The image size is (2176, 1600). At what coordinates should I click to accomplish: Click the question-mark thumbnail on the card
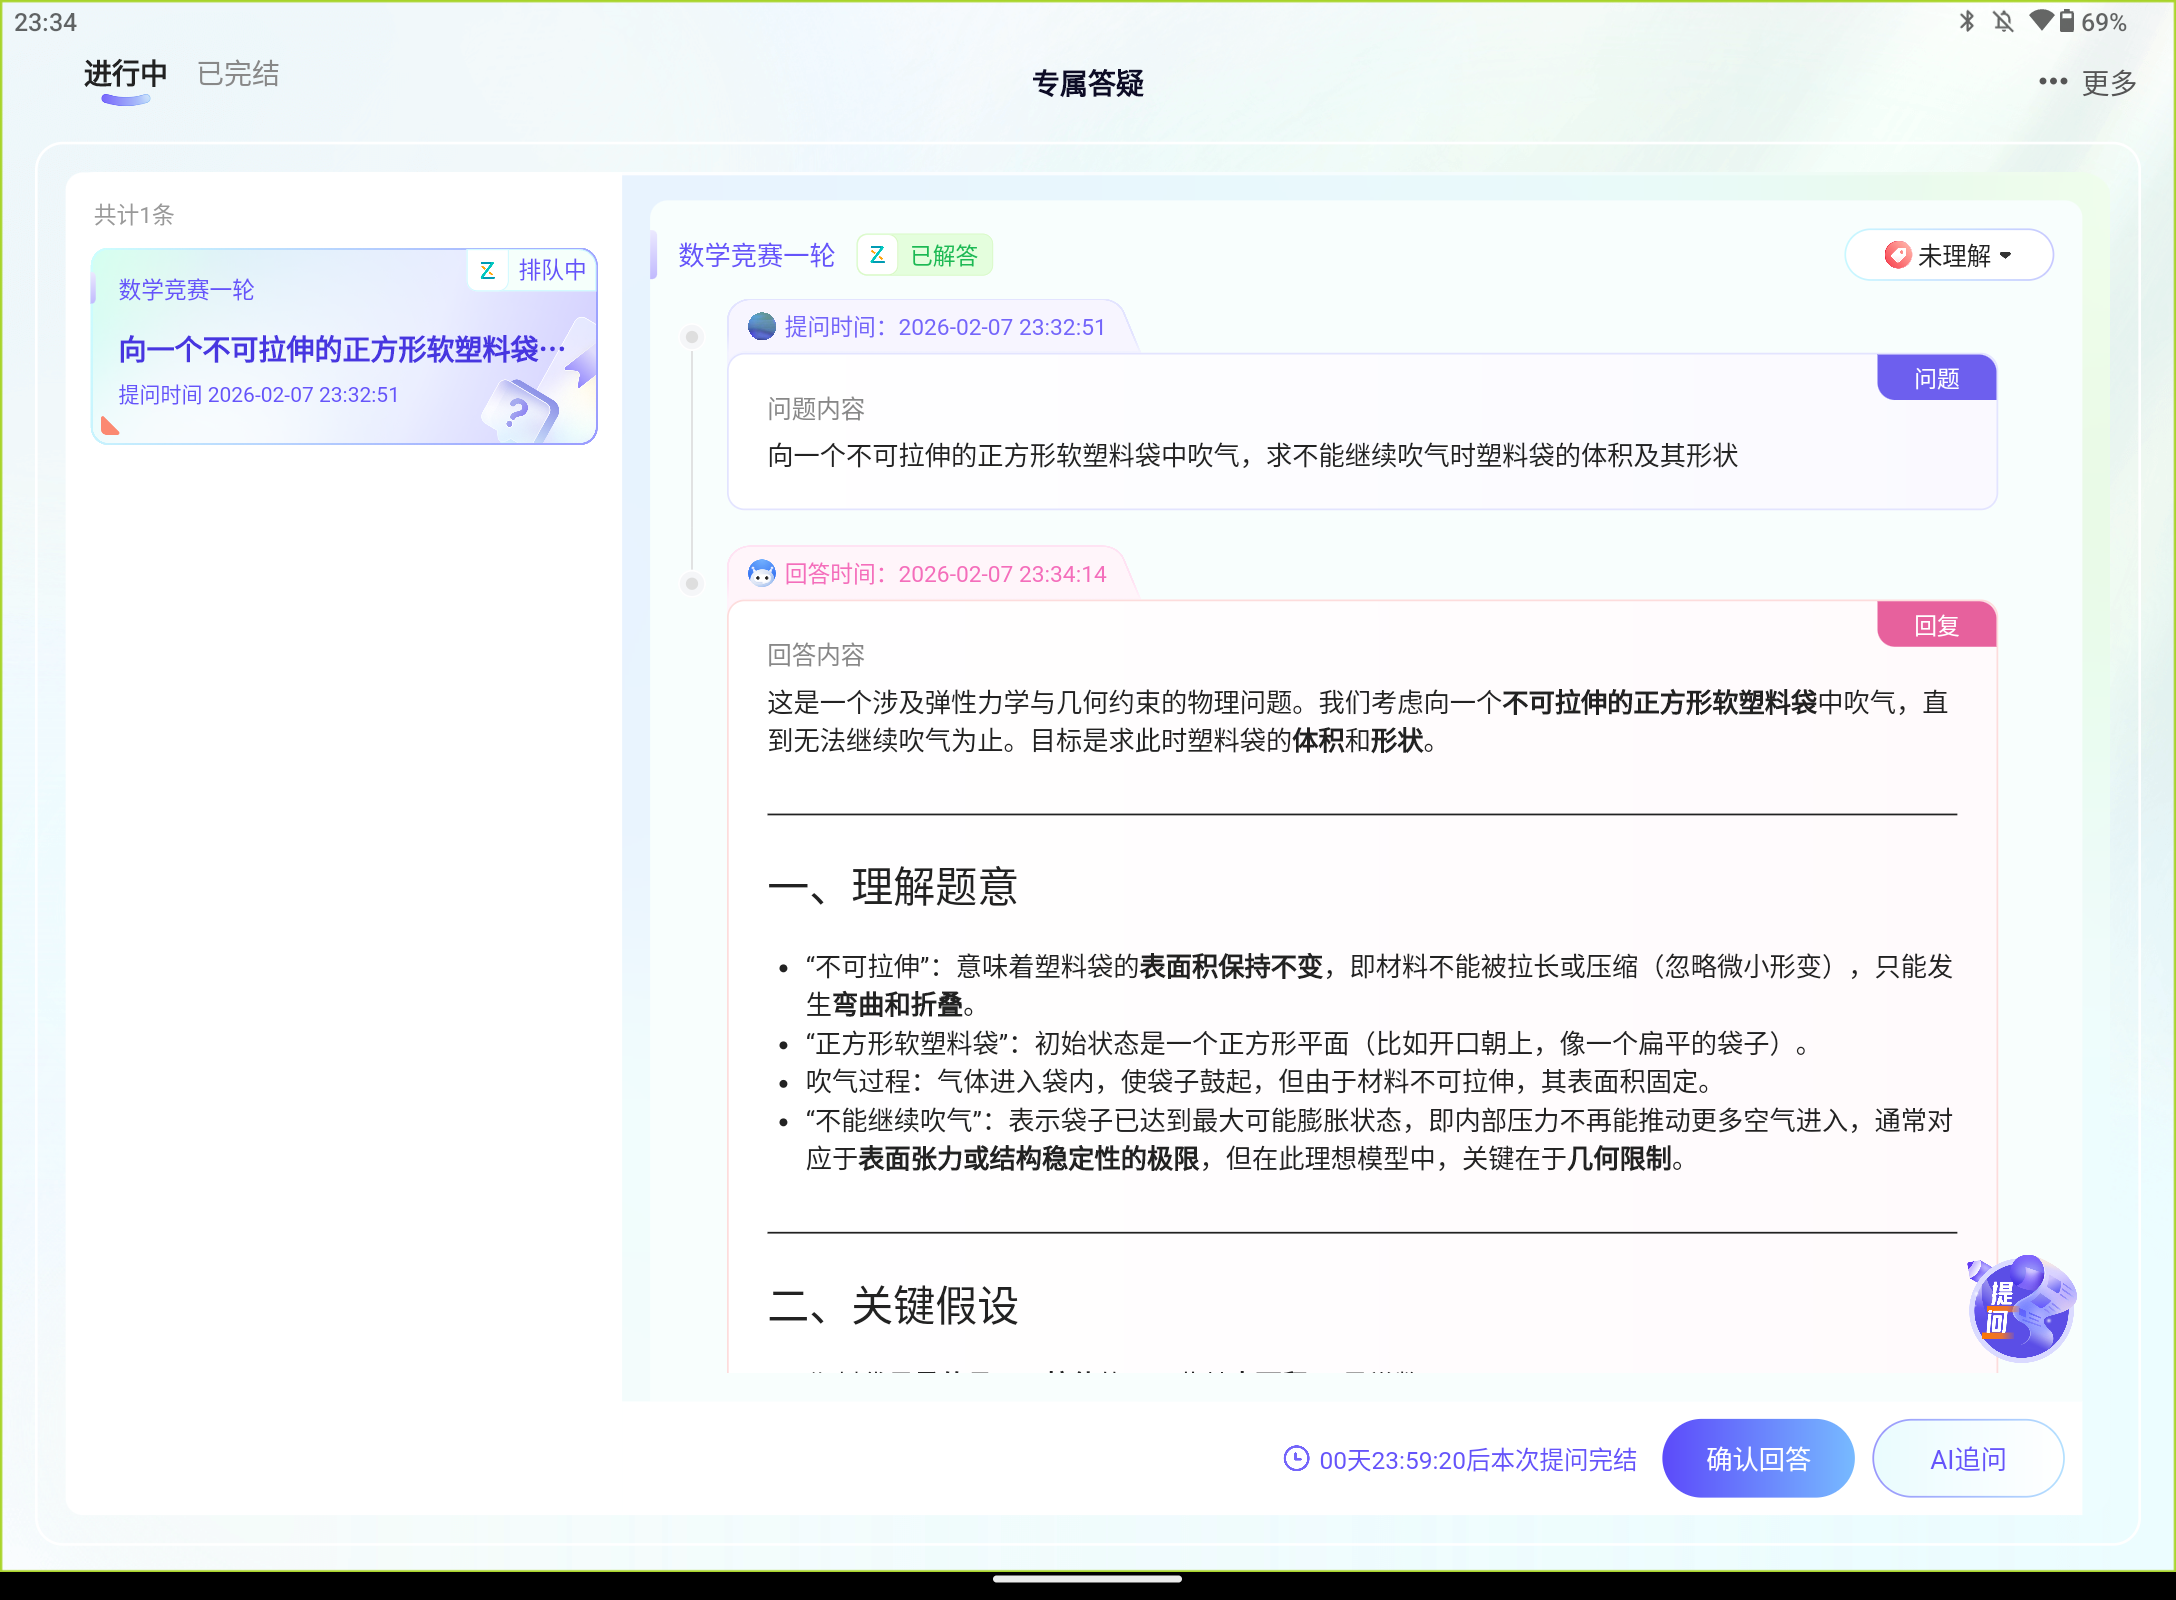(519, 410)
